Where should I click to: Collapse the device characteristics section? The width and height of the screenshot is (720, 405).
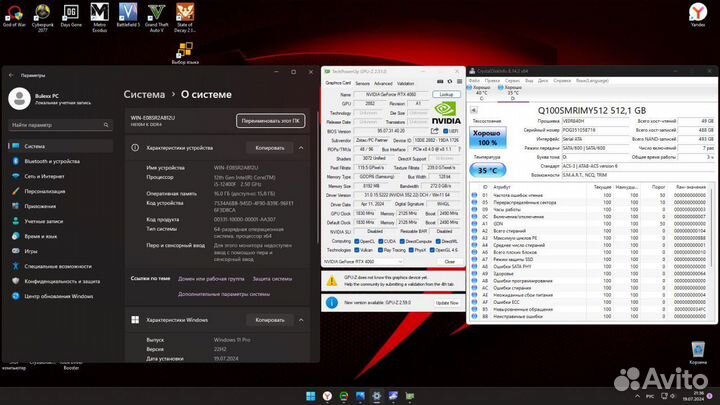pos(301,148)
